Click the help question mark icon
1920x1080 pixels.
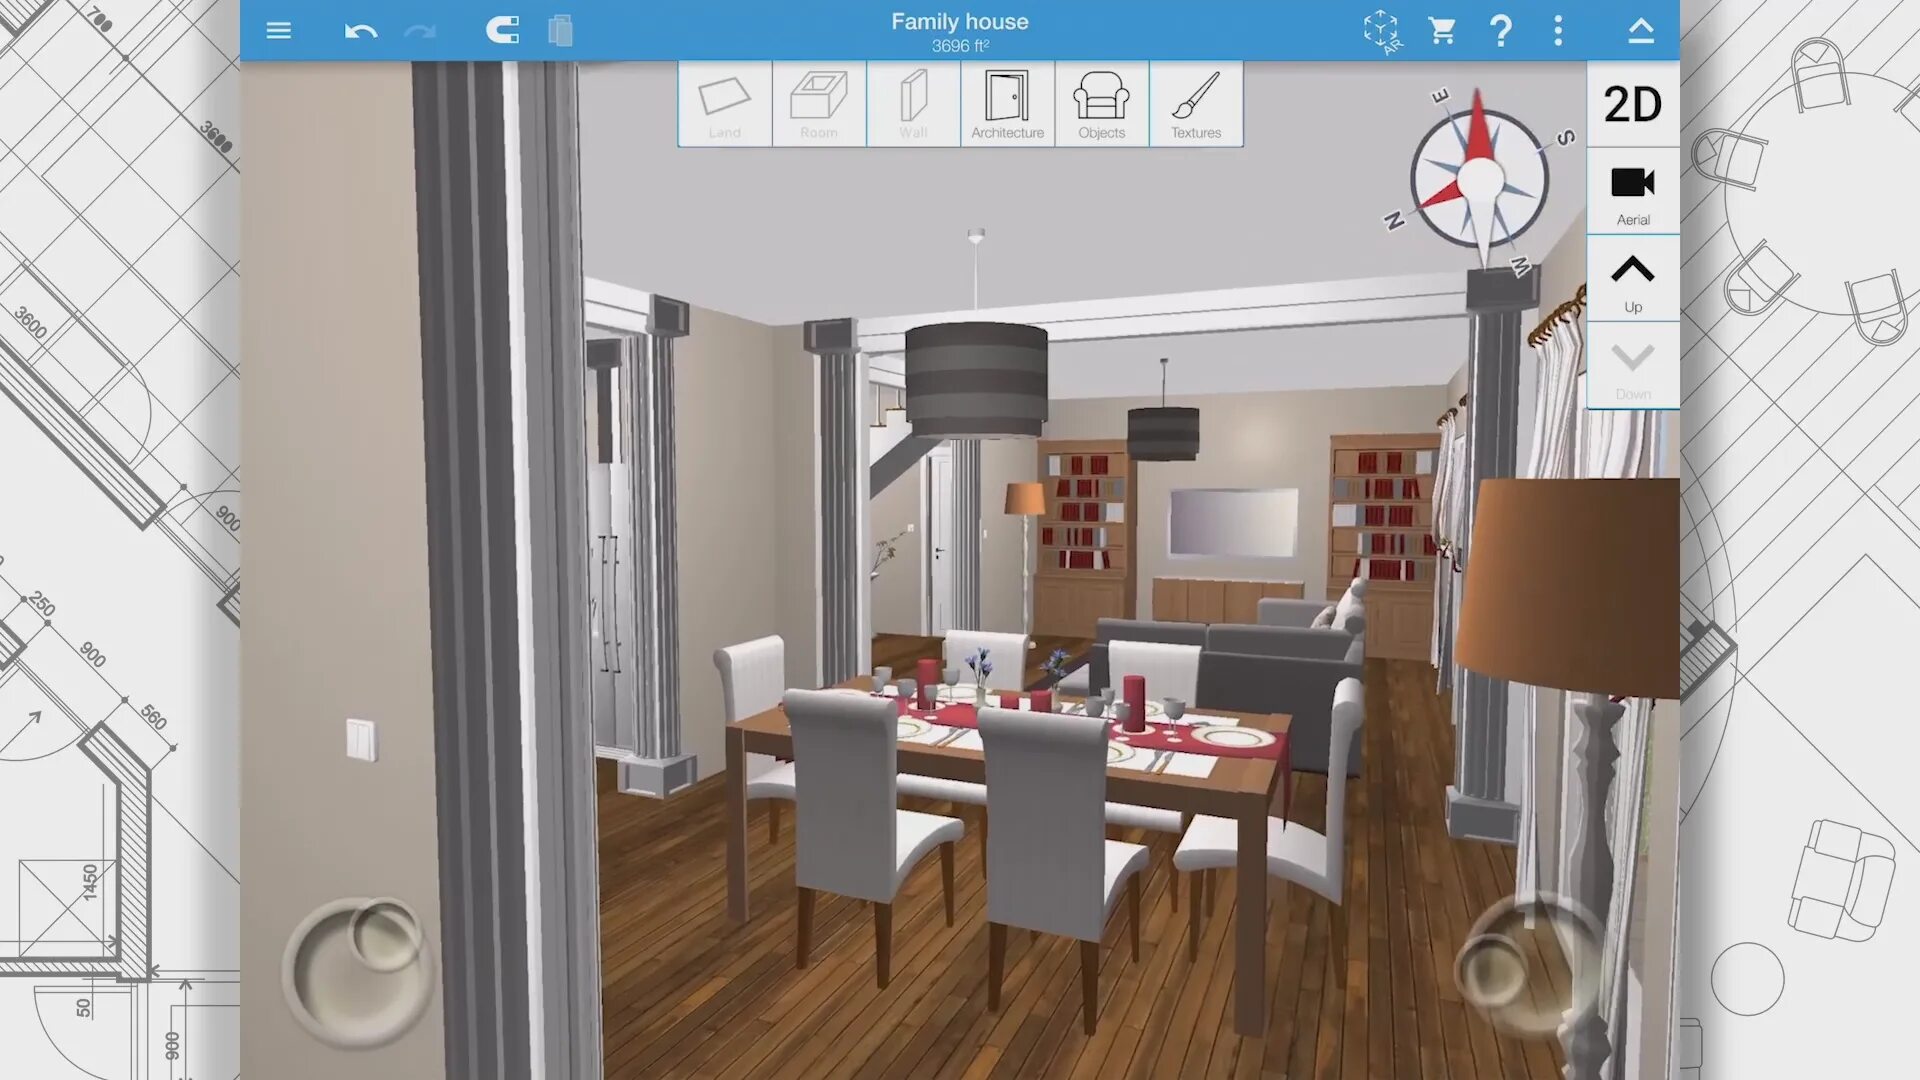click(1502, 30)
